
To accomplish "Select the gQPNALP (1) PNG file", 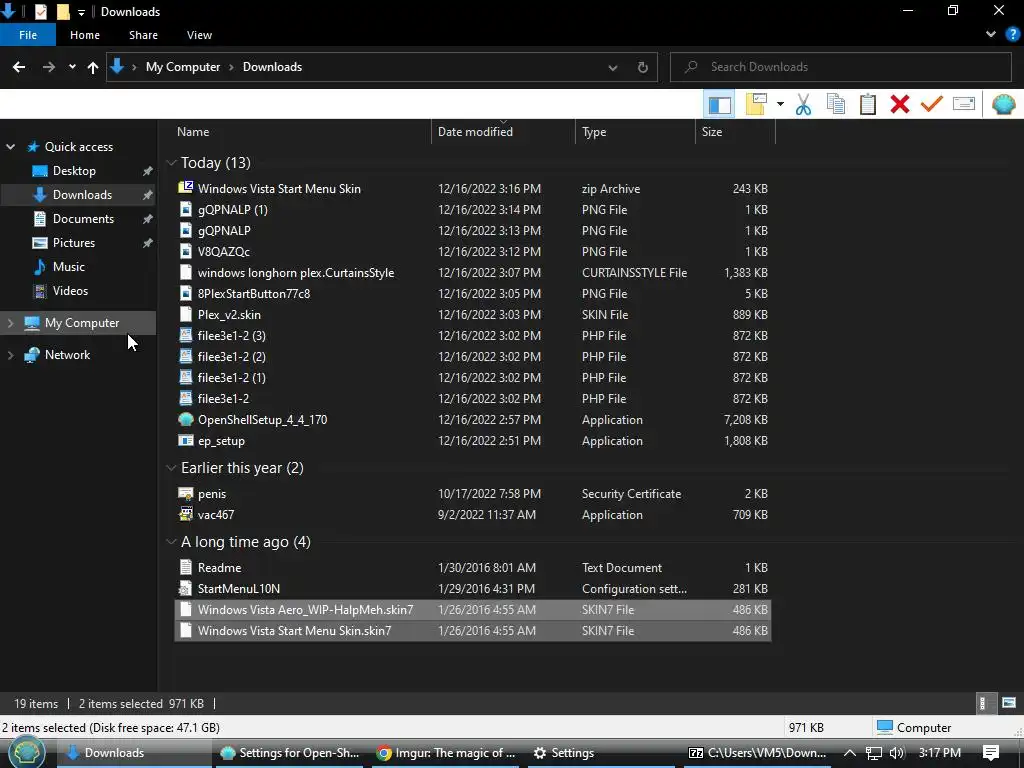I will (473, 210).
